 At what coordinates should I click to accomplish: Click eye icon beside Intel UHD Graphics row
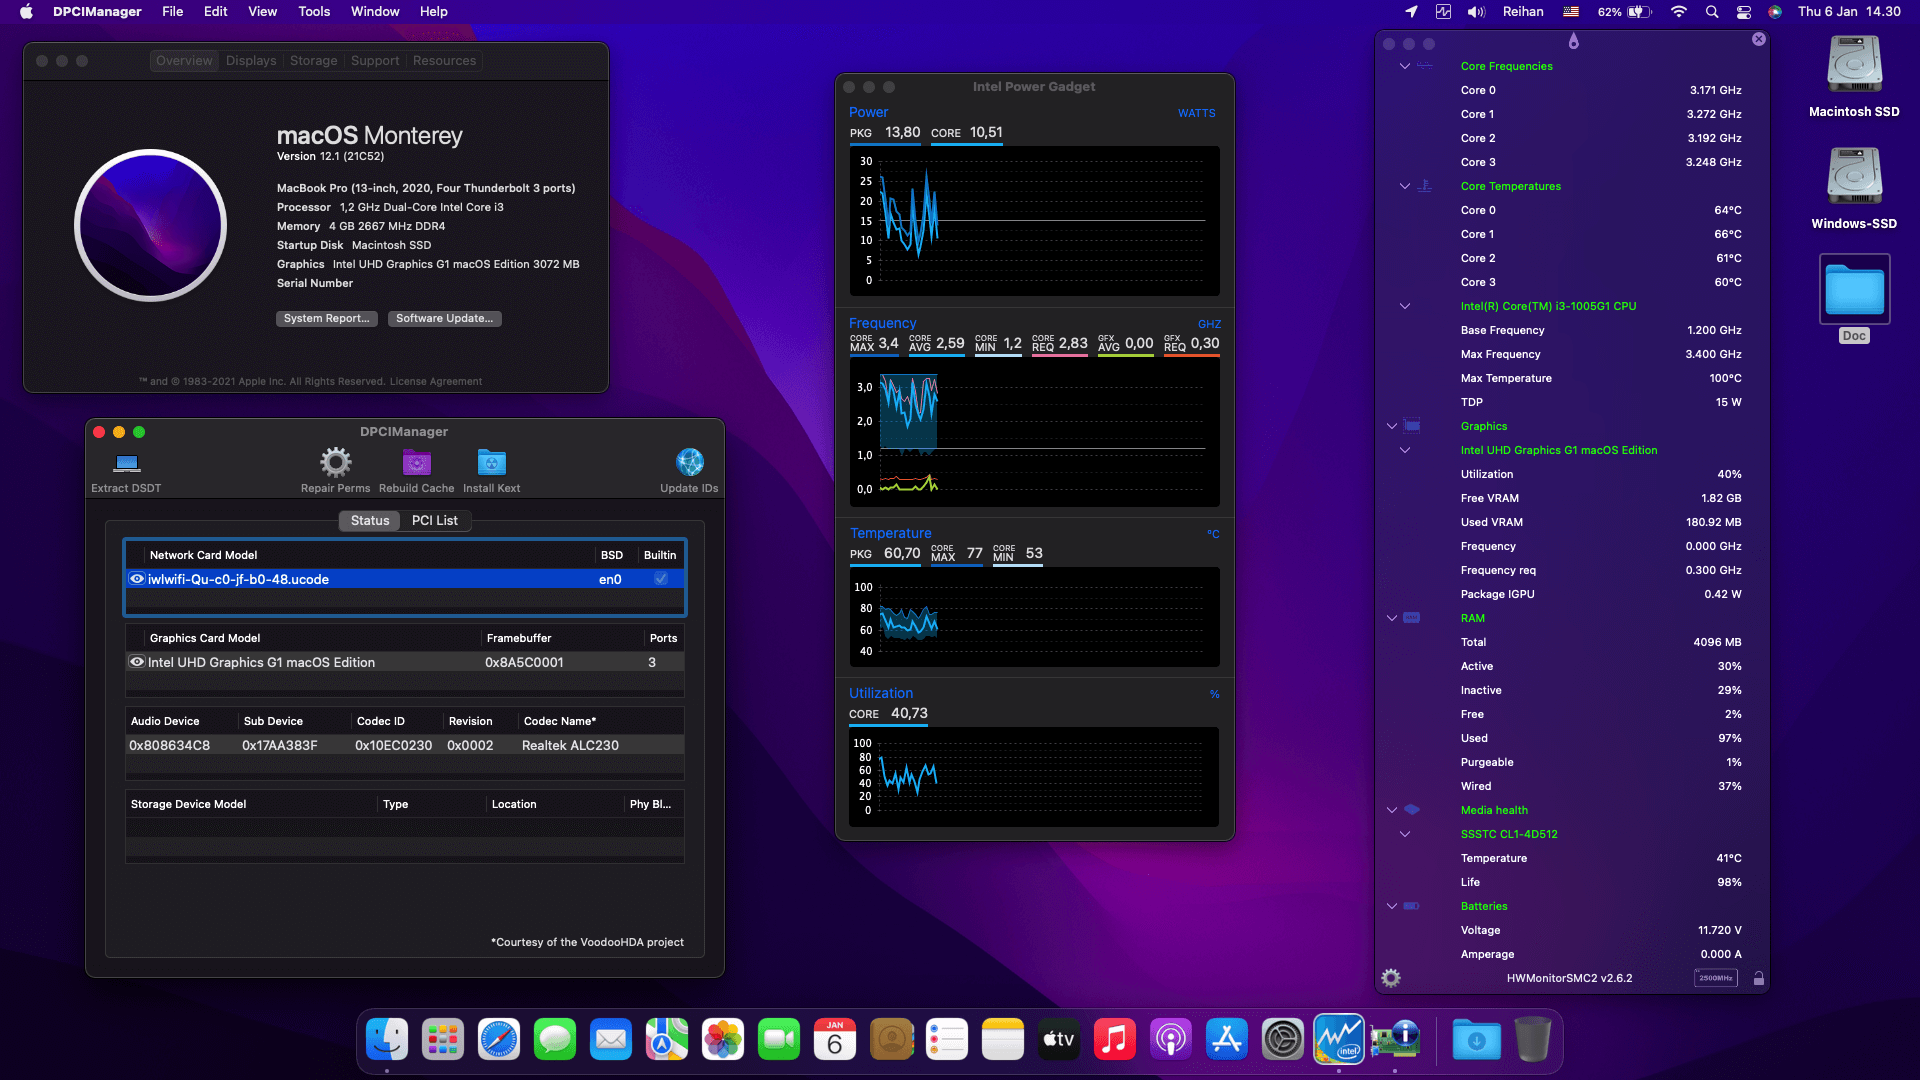tap(137, 662)
